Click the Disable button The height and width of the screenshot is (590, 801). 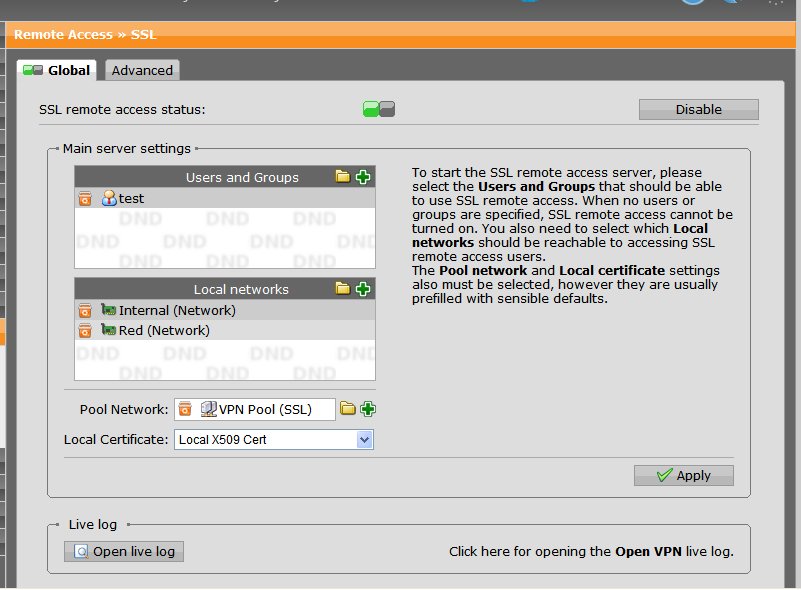pos(698,109)
